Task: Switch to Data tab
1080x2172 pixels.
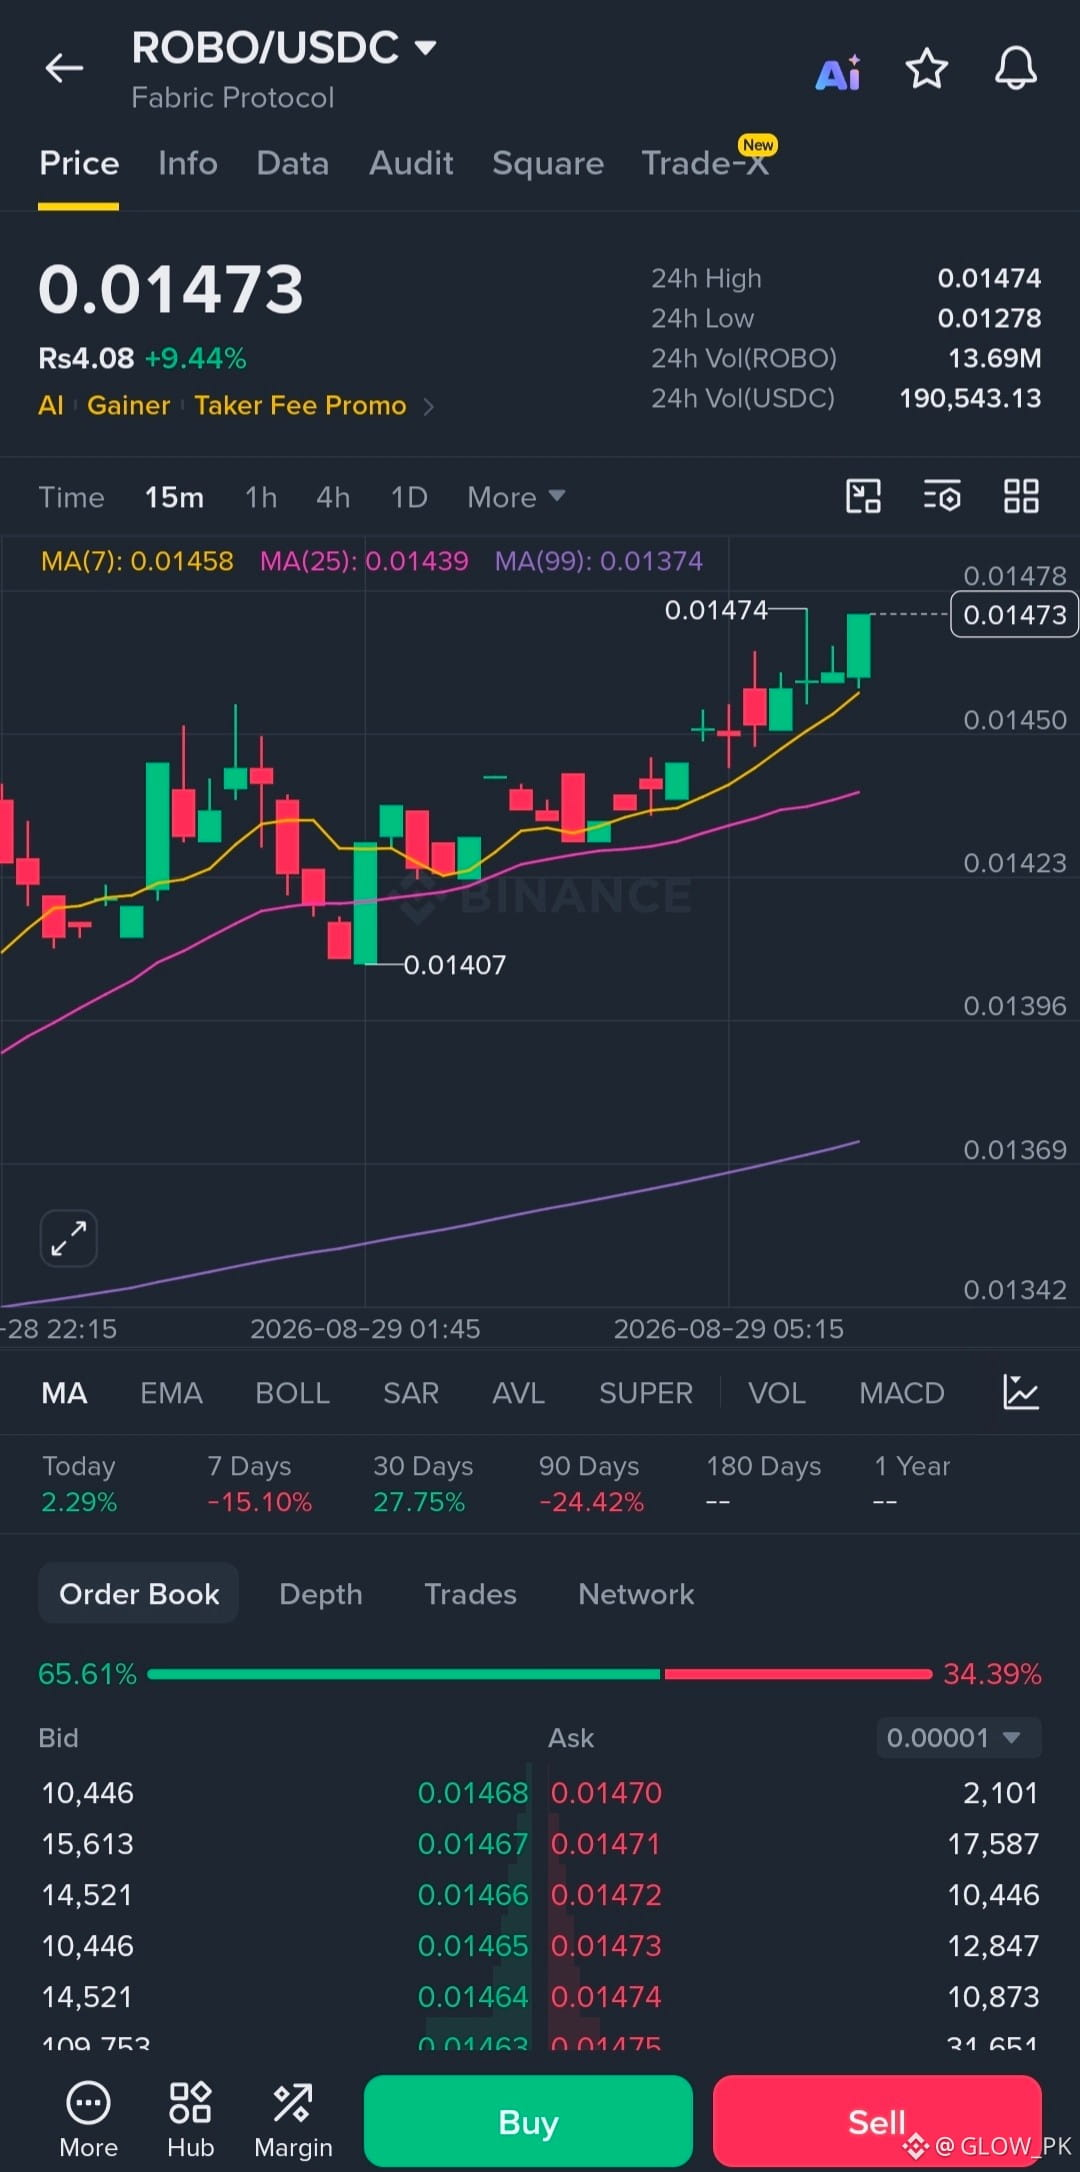Action: (x=293, y=163)
